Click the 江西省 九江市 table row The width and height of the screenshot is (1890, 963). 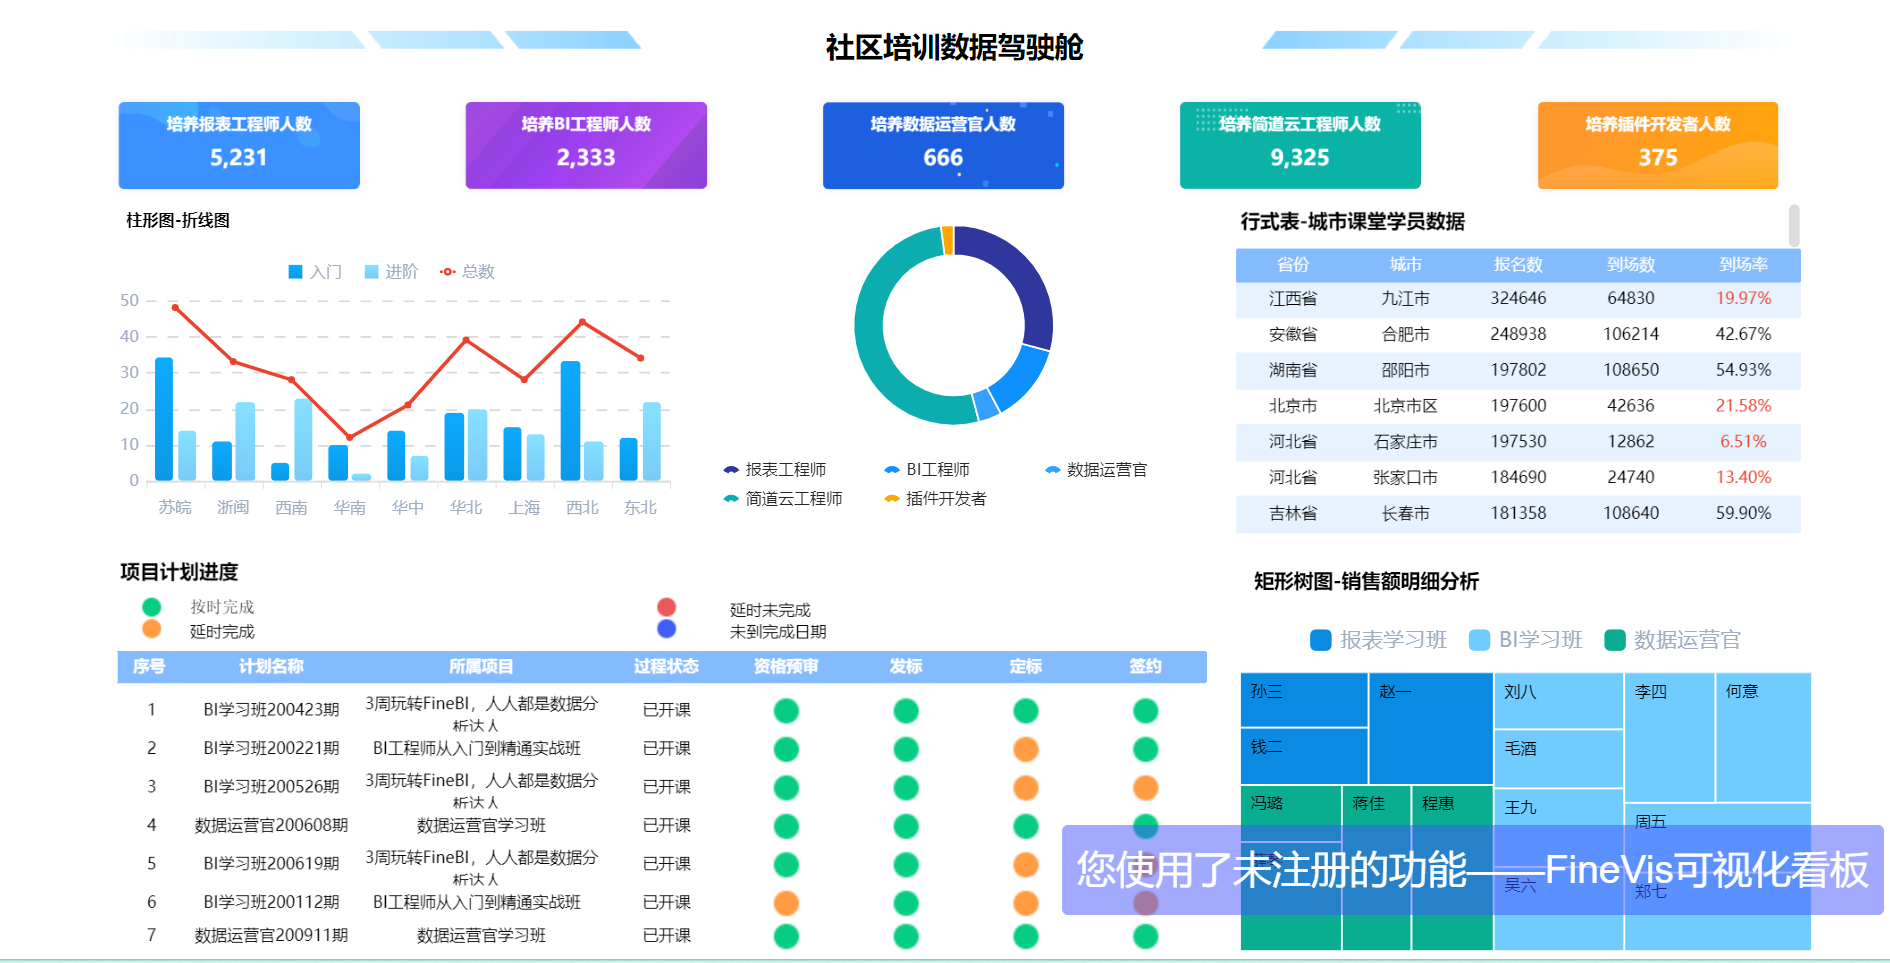coord(1518,298)
